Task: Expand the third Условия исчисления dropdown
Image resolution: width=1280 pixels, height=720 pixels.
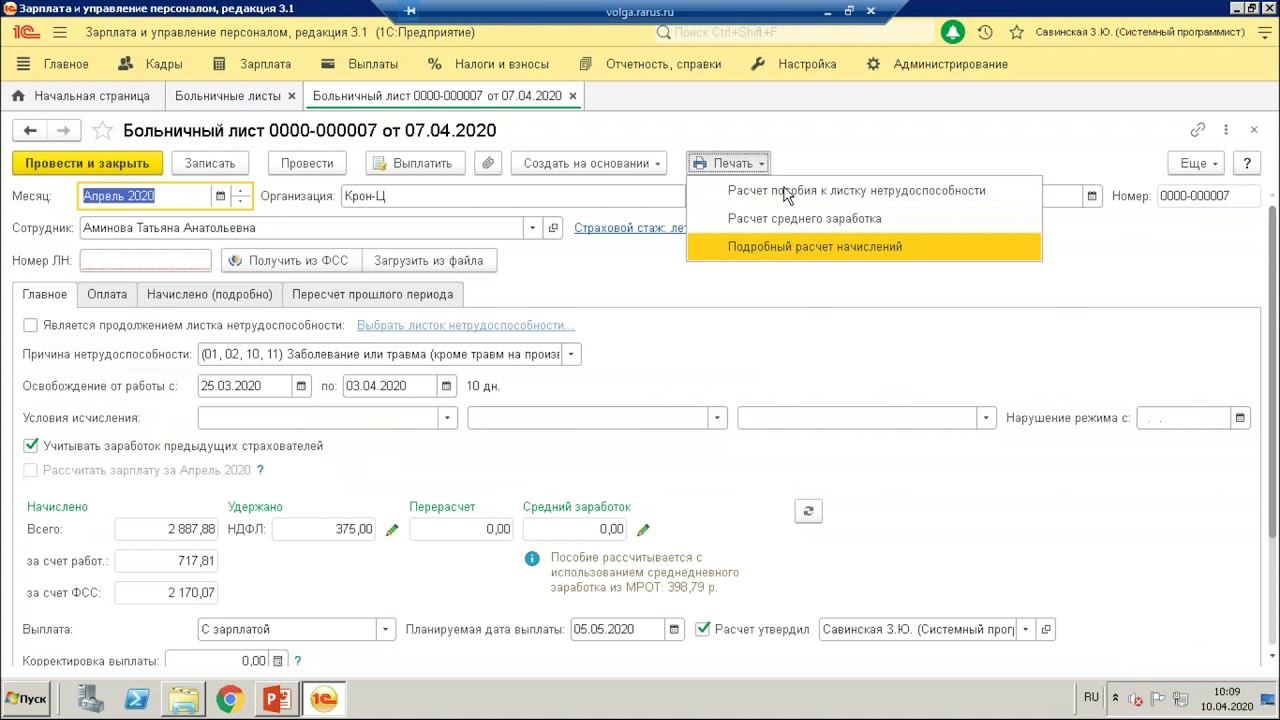Action: pos(987,418)
